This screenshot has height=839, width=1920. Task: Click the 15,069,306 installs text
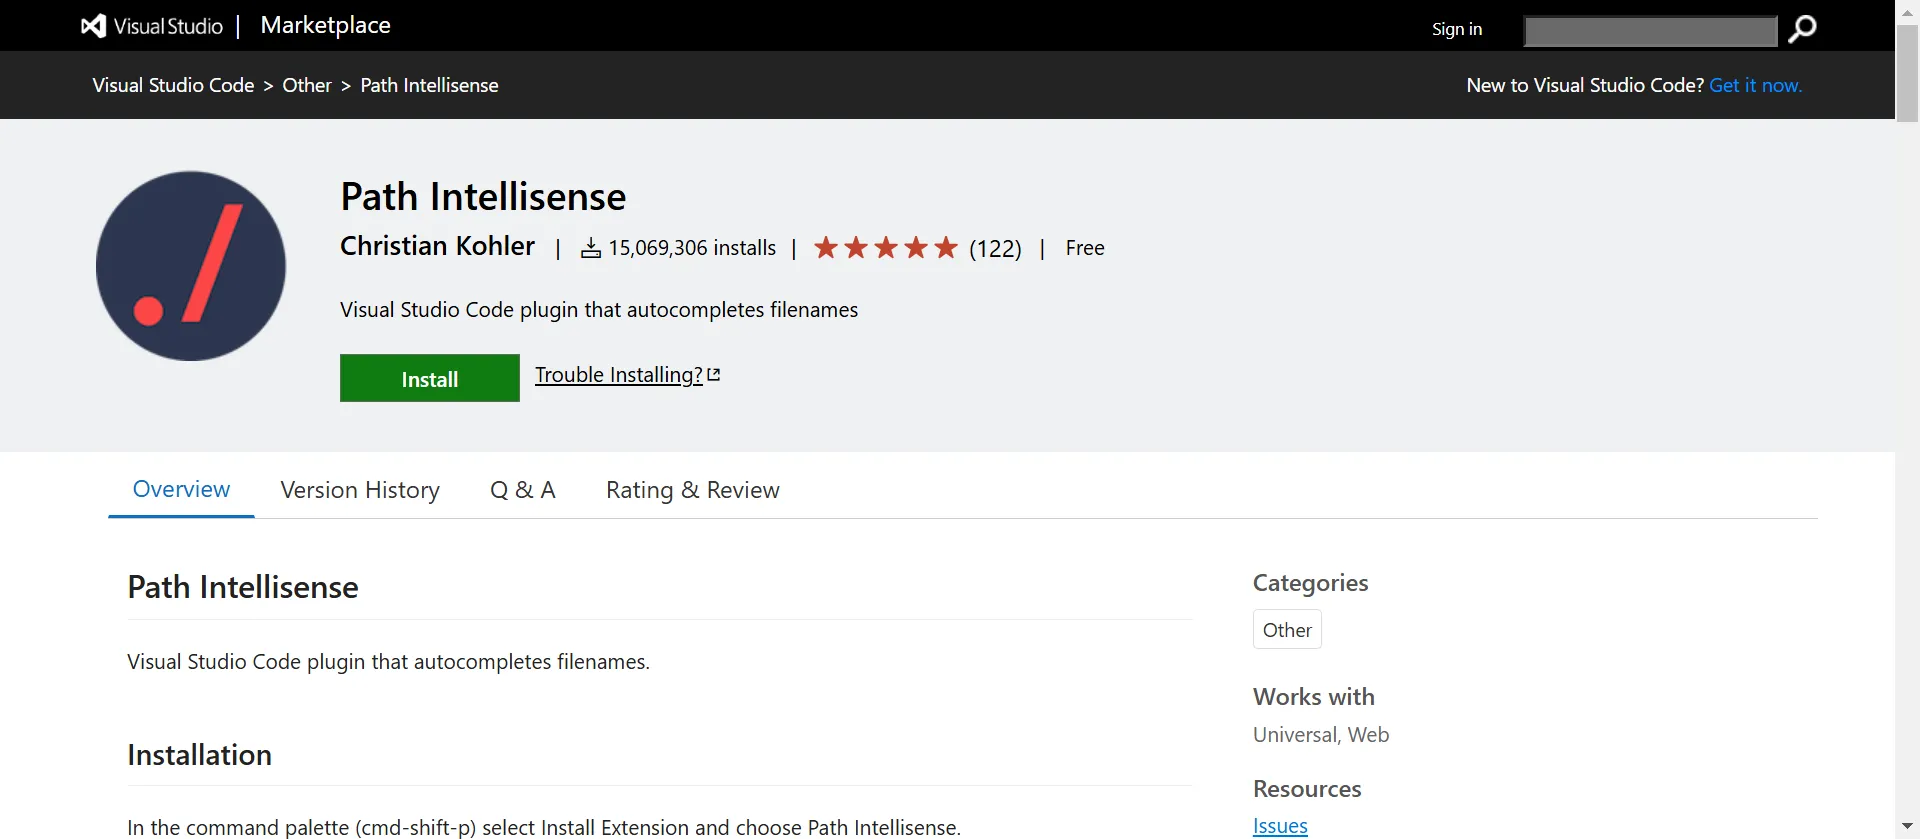692,248
